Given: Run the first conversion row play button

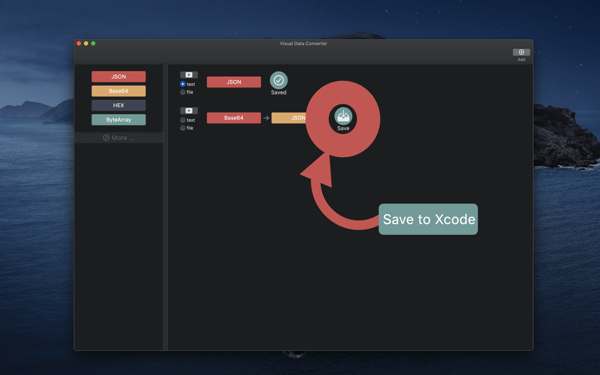Looking at the screenshot, I should (189, 75).
